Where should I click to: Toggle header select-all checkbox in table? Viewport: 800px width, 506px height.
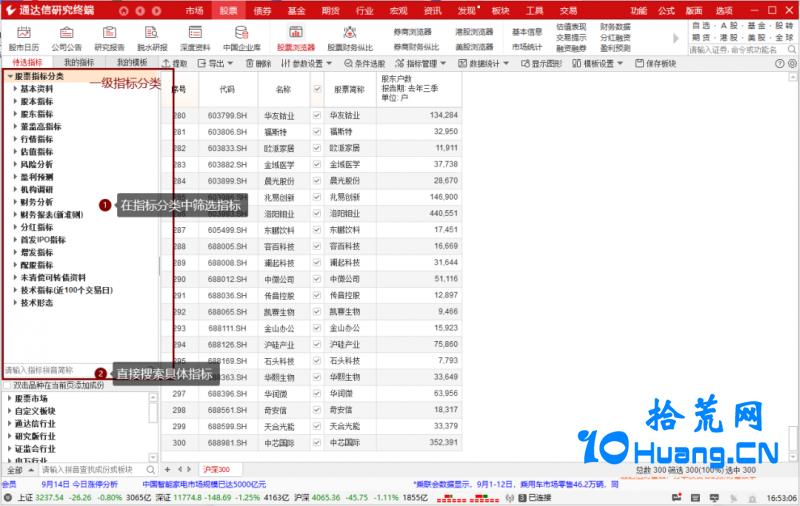click(x=317, y=89)
